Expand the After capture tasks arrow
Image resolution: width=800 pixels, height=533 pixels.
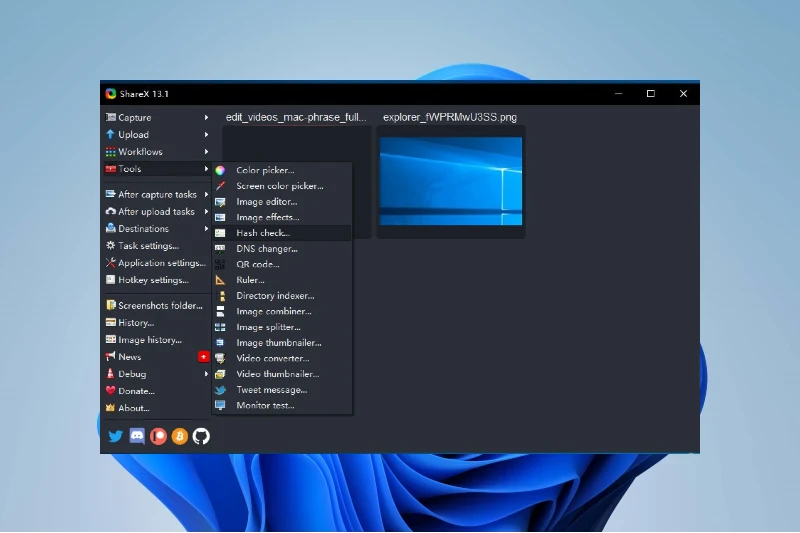[x=206, y=194]
